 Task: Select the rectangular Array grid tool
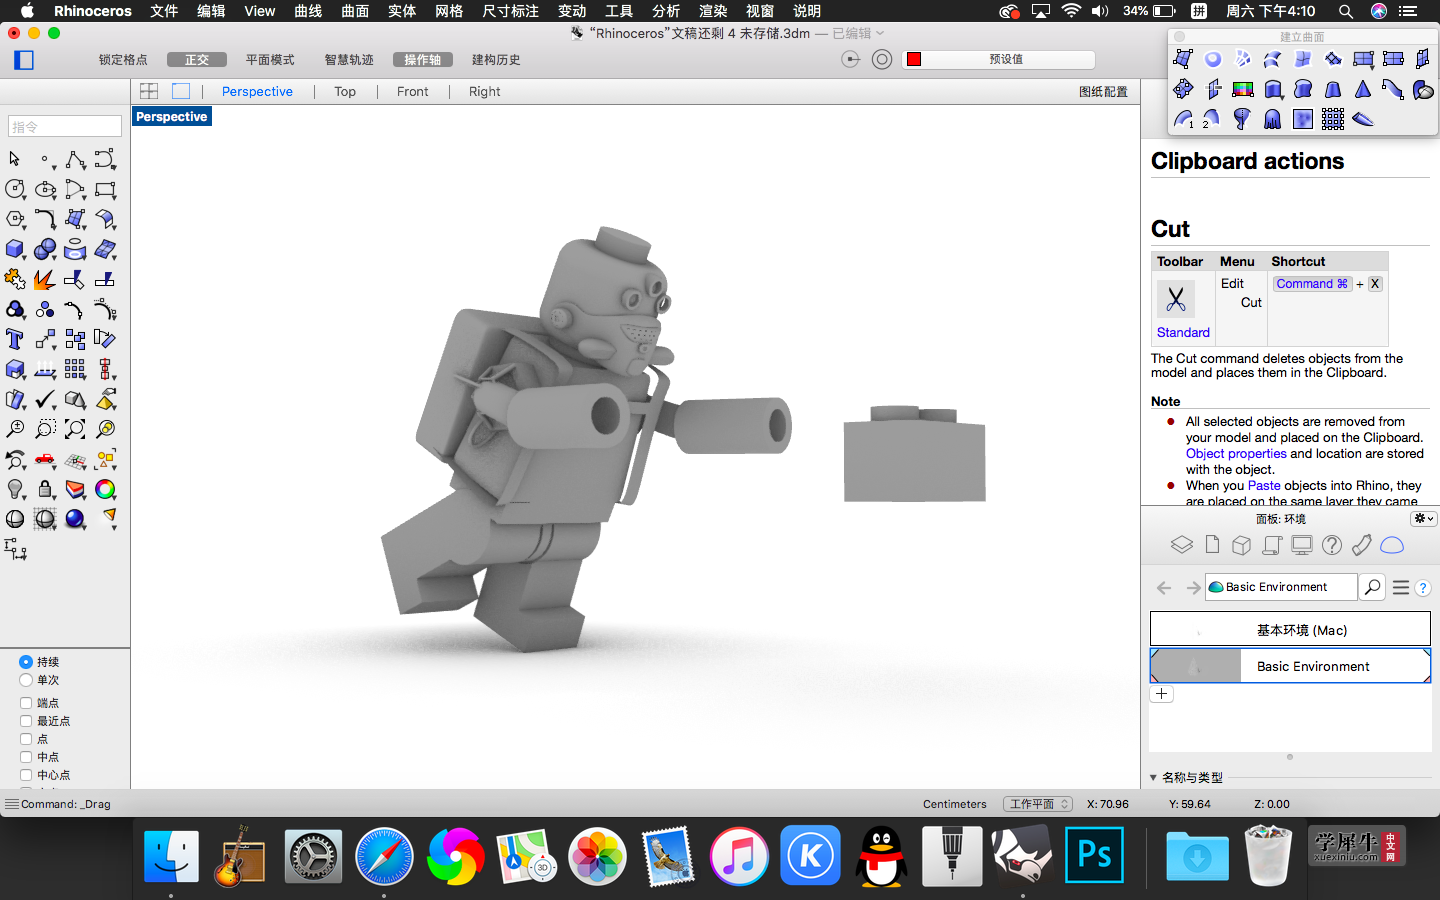(75, 369)
